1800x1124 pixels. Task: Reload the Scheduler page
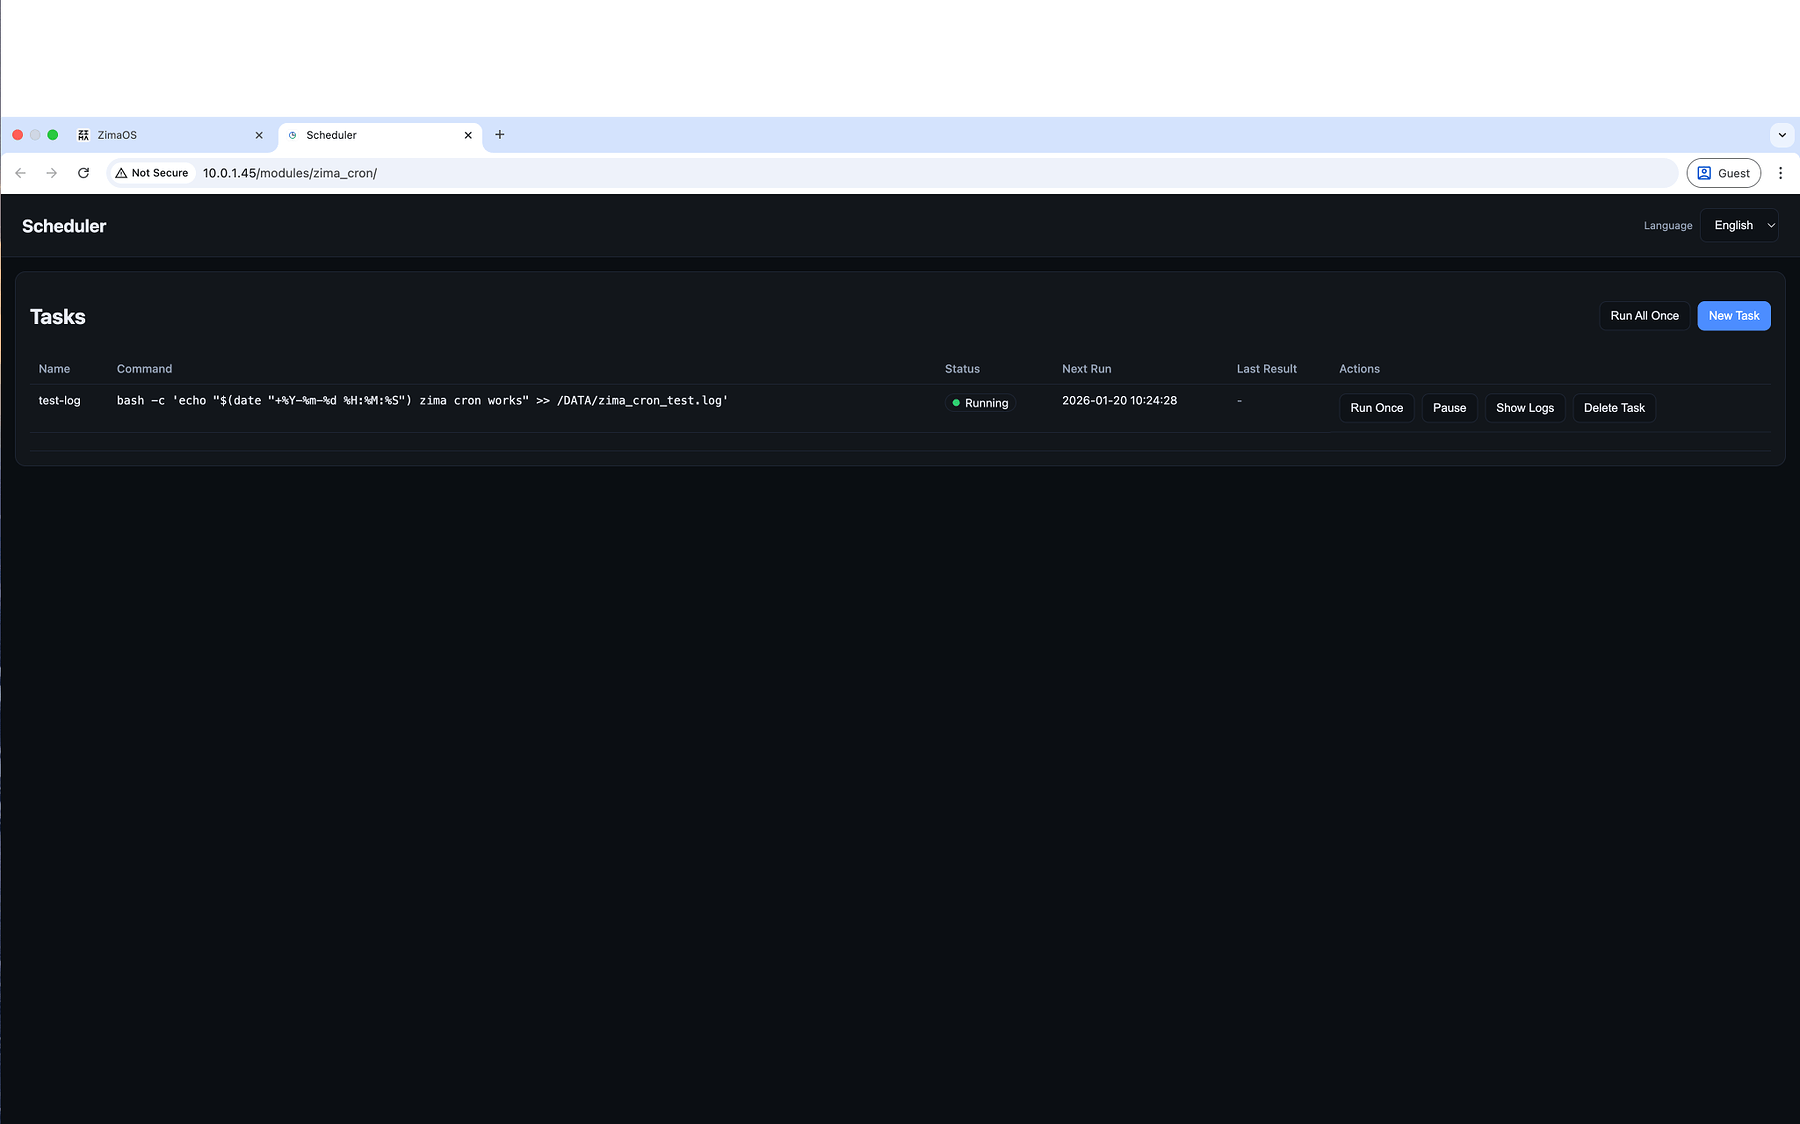(x=84, y=173)
